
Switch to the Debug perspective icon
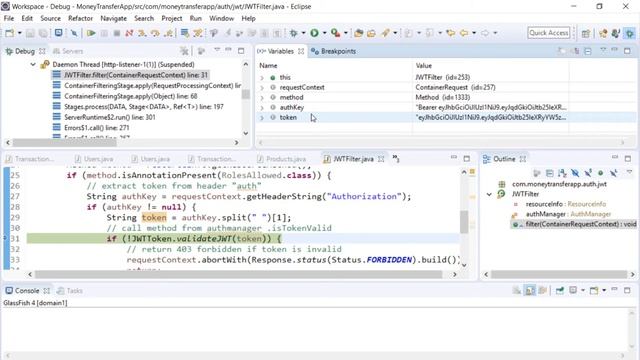(x=630, y=33)
